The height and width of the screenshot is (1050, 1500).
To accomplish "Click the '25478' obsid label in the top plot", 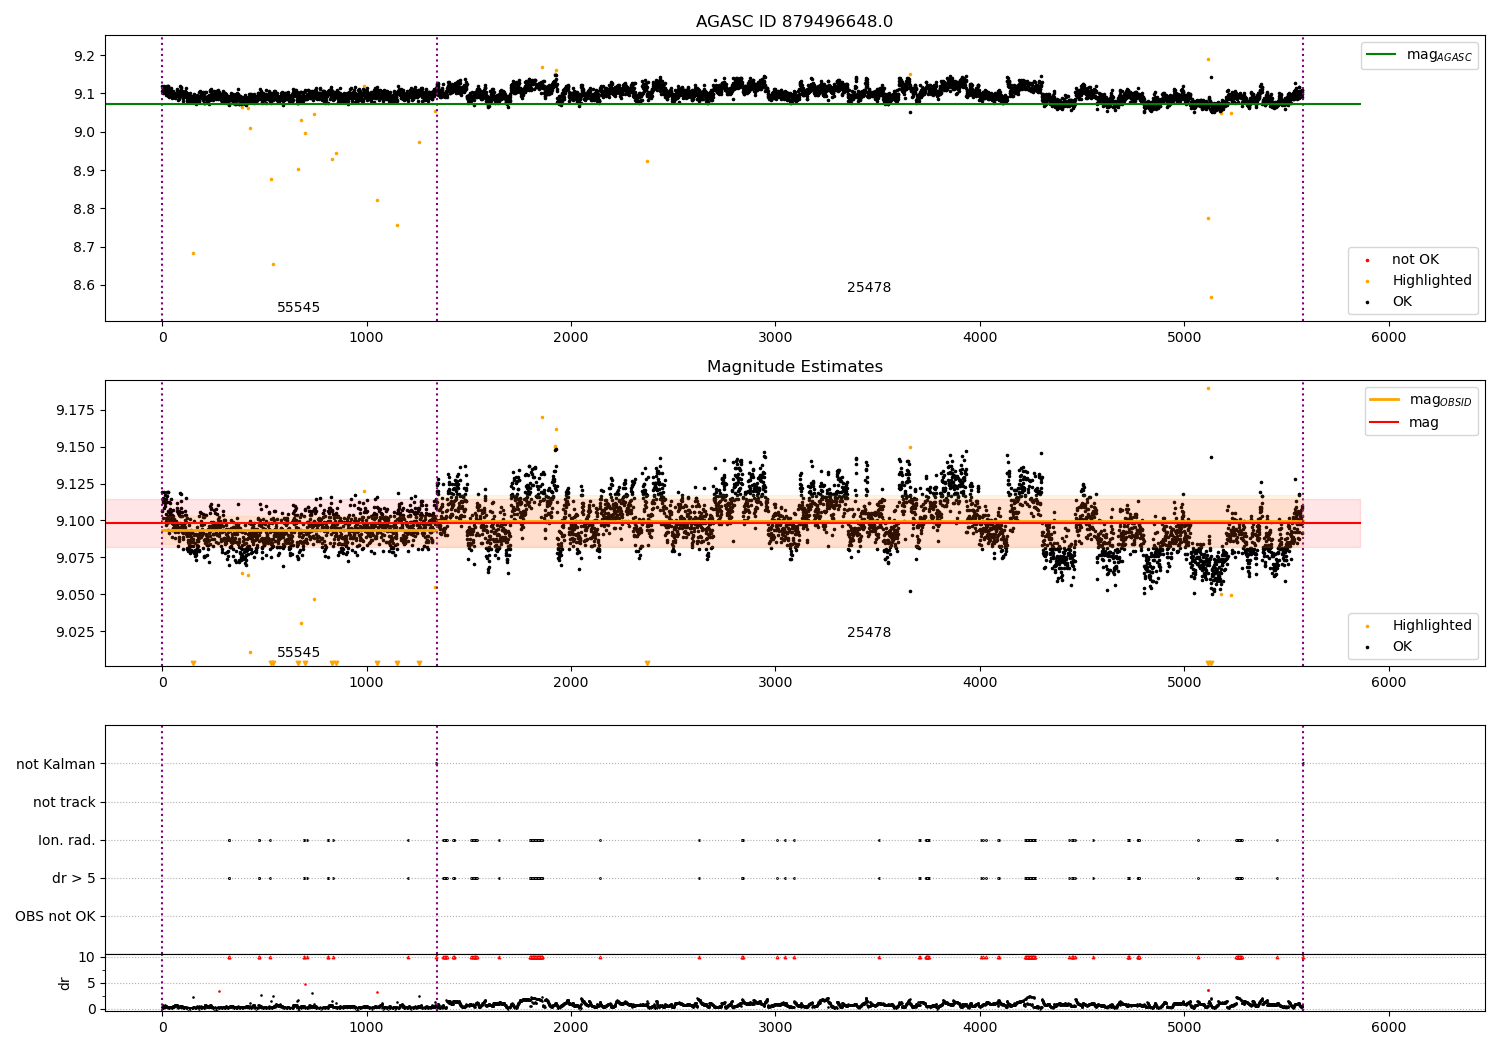I will (869, 288).
